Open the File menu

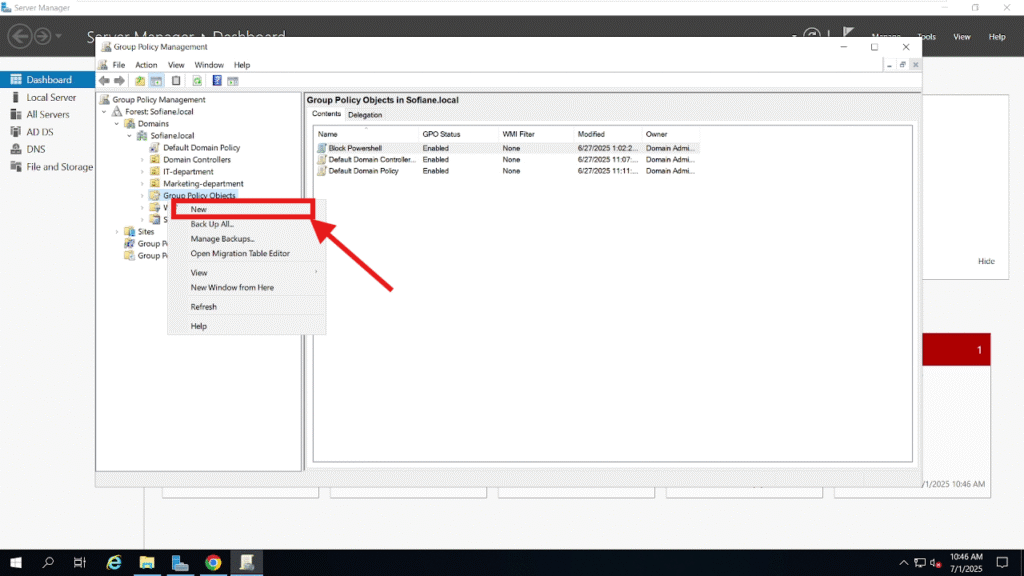[x=118, y=65]
